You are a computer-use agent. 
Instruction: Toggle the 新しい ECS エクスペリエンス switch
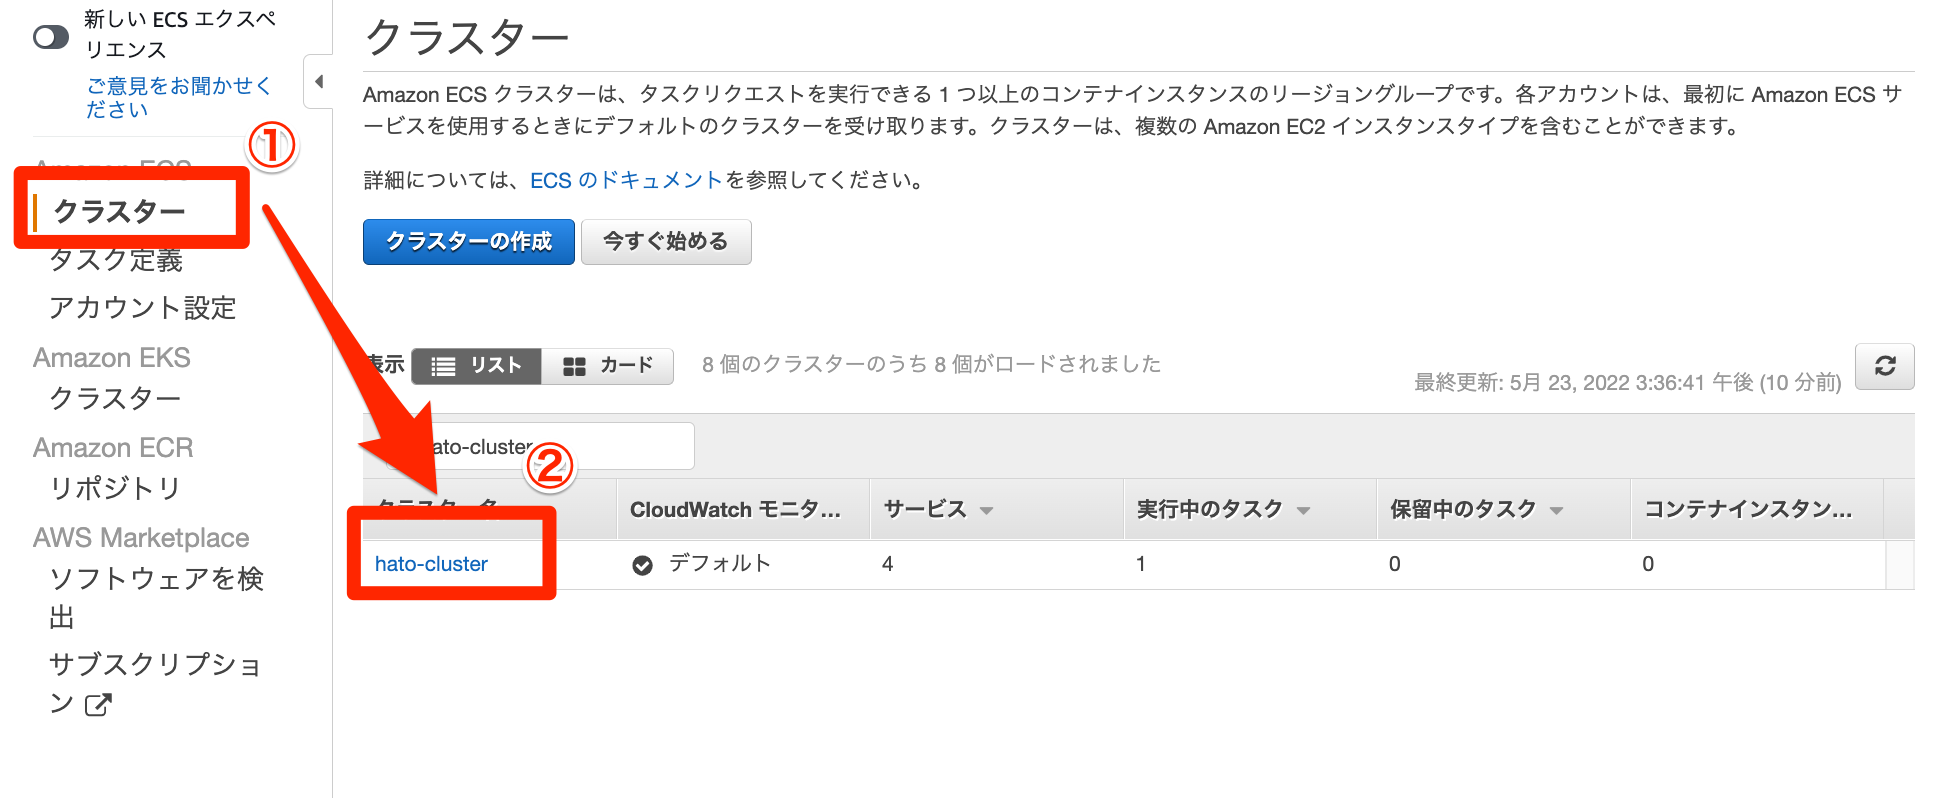coord(50,38)
